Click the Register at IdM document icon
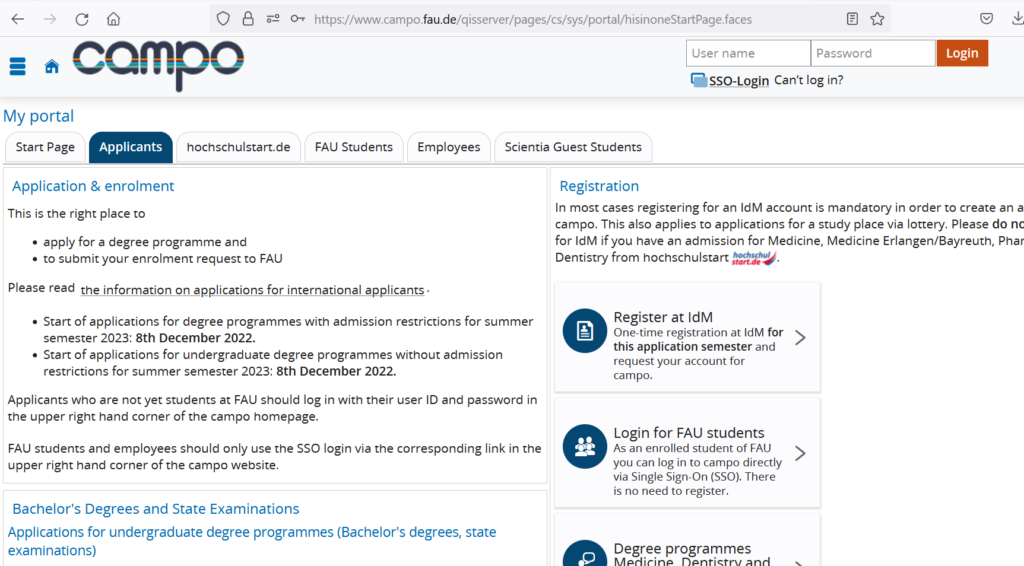1024x566 pixels. [x=585, y=331]
